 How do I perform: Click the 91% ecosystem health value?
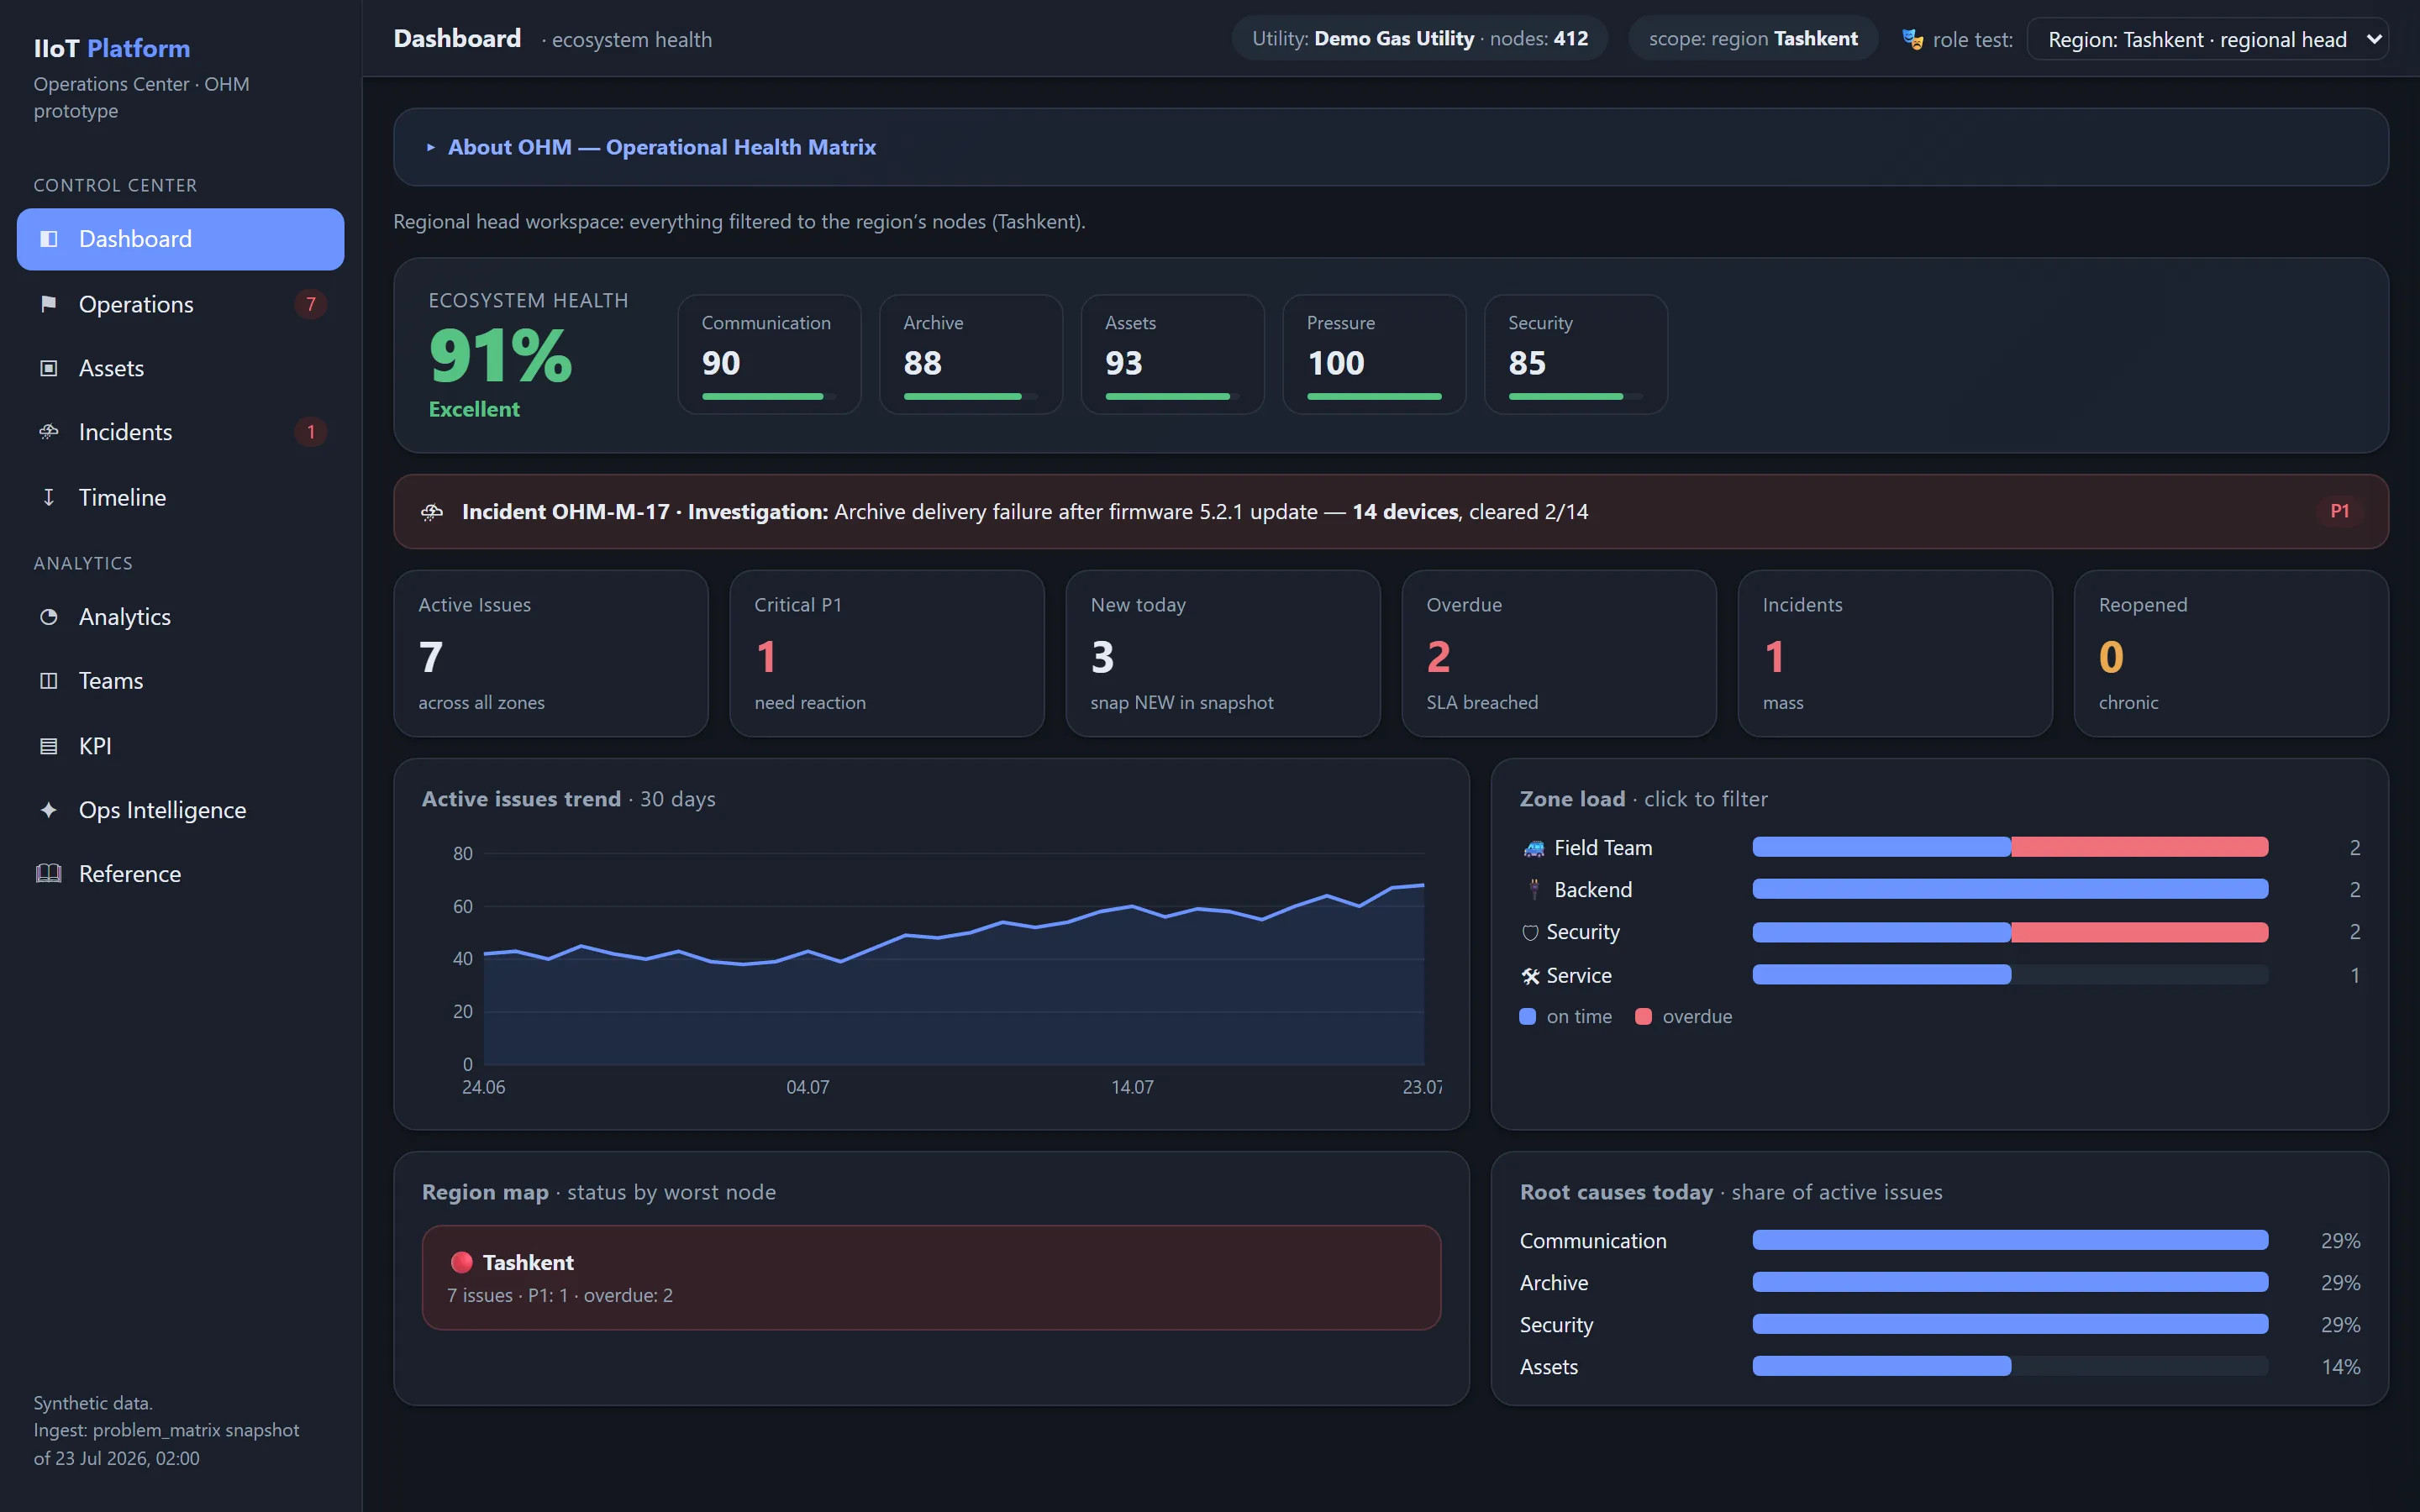500,356
